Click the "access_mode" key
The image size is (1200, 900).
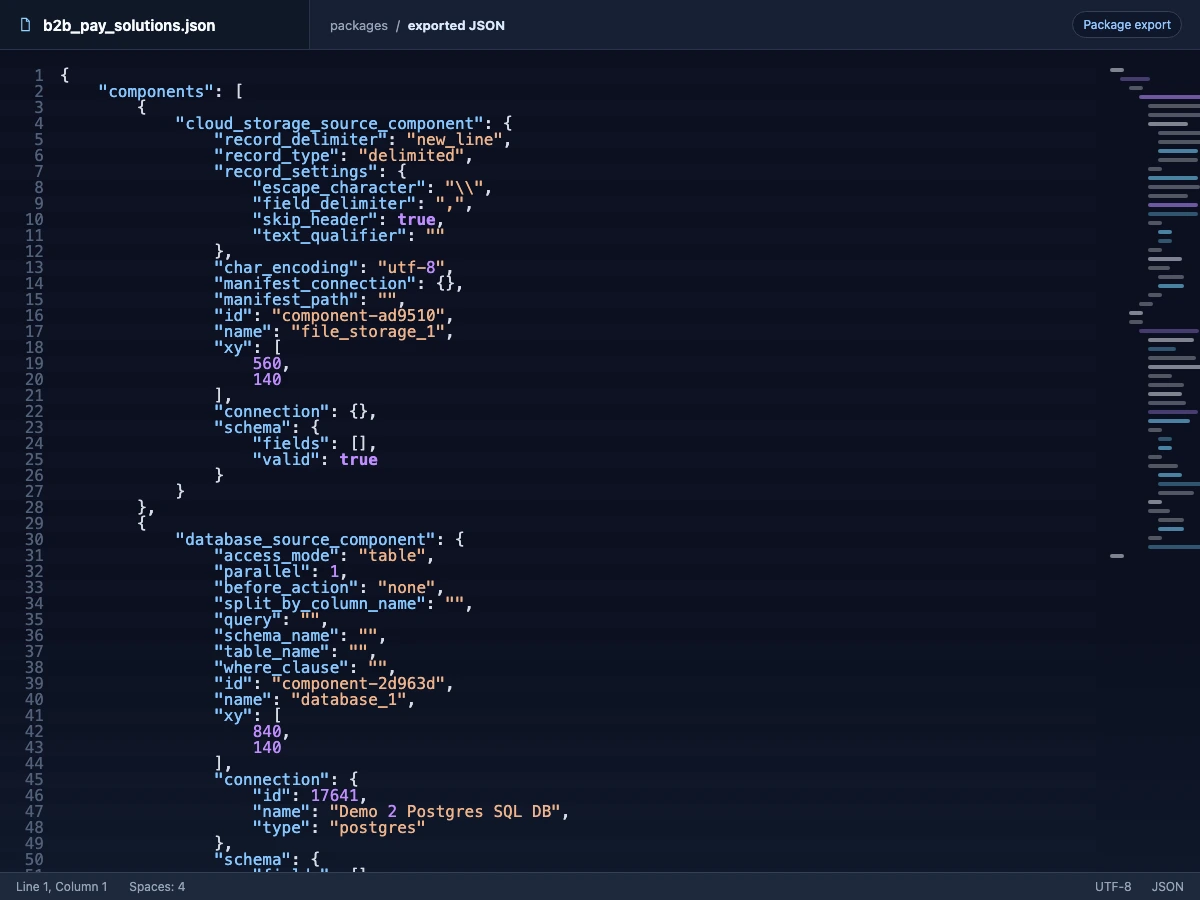coord(277,555)
